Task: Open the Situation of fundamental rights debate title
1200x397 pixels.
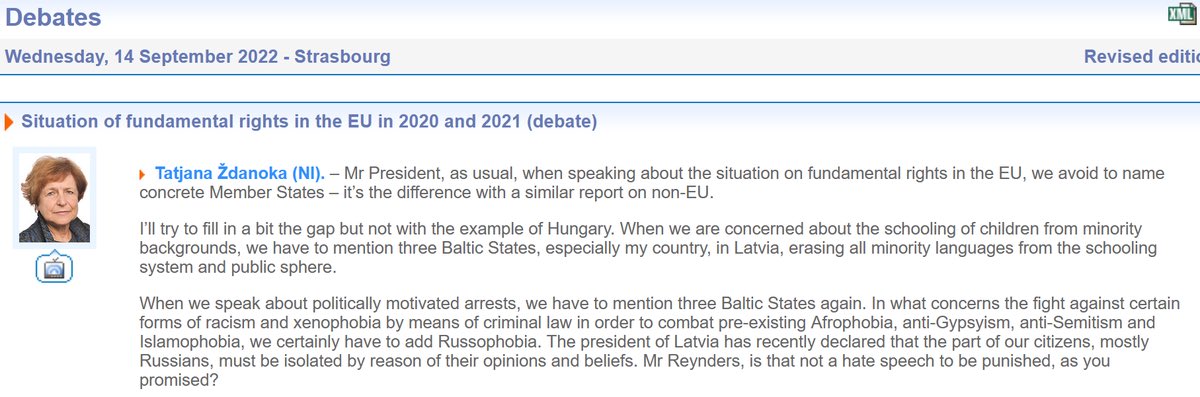Action: 309,122
